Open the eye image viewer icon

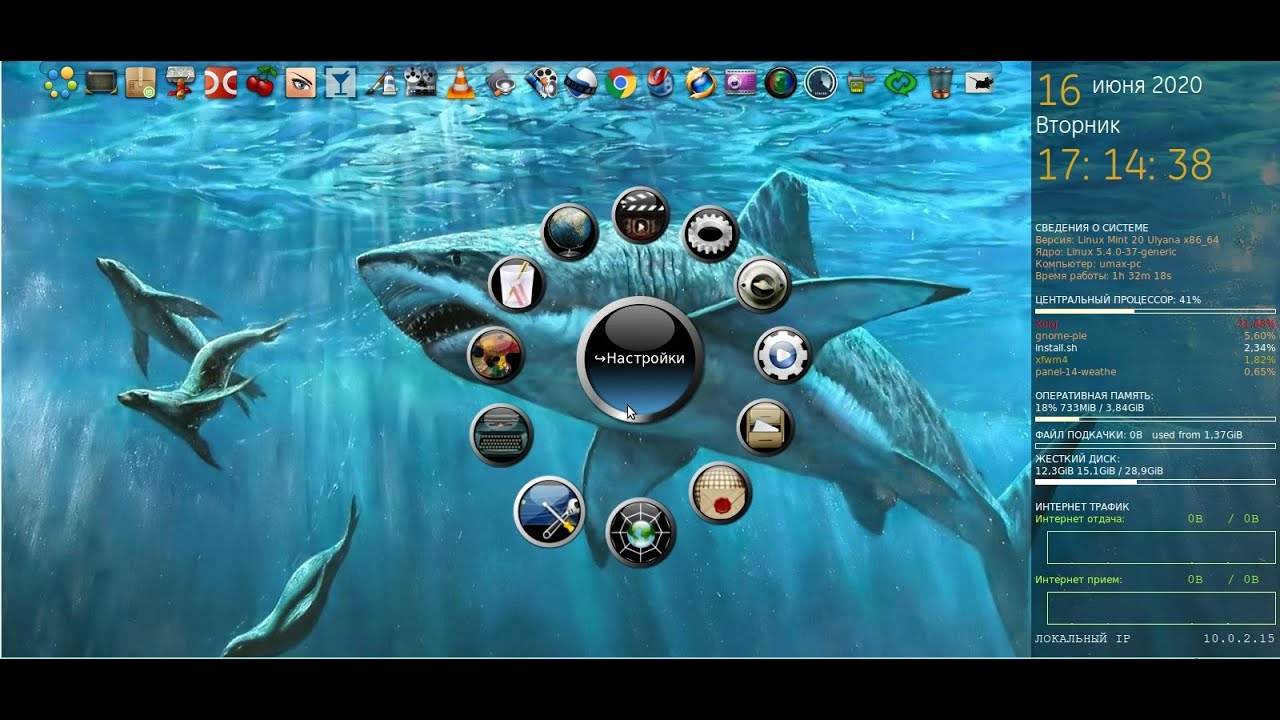click(x=300, y=82)
